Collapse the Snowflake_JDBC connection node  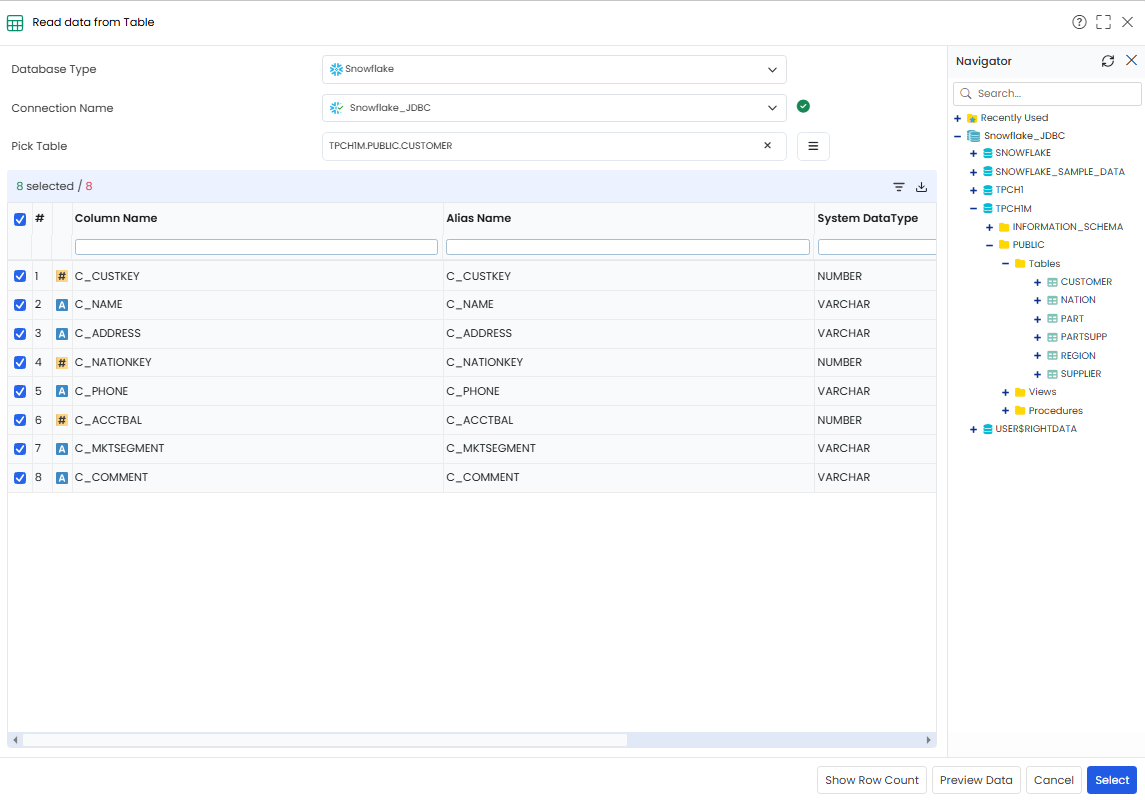point(957,136)
